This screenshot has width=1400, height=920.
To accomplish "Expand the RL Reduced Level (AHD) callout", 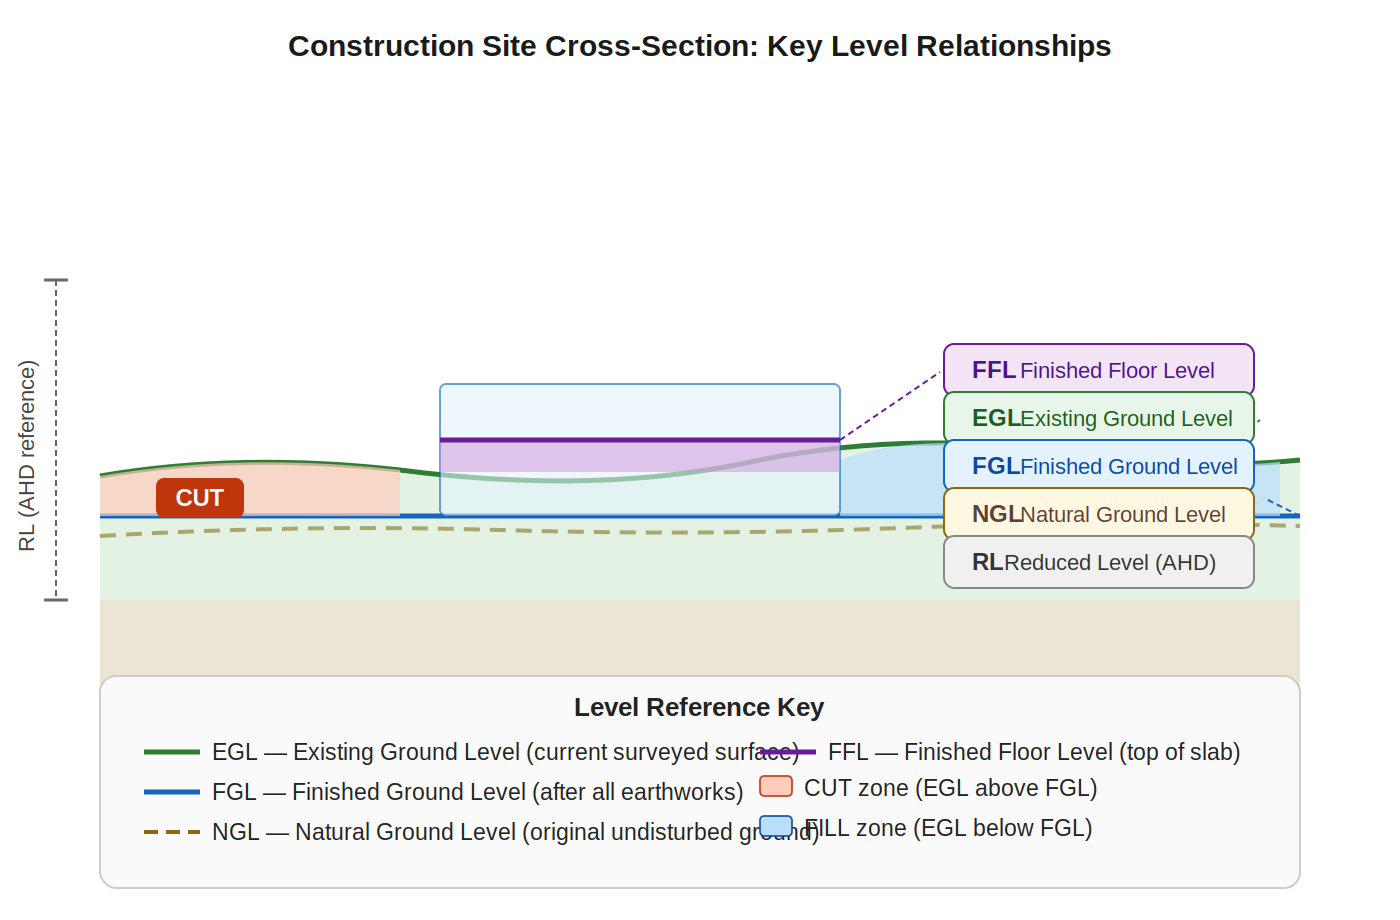I will pos(1098,562).
